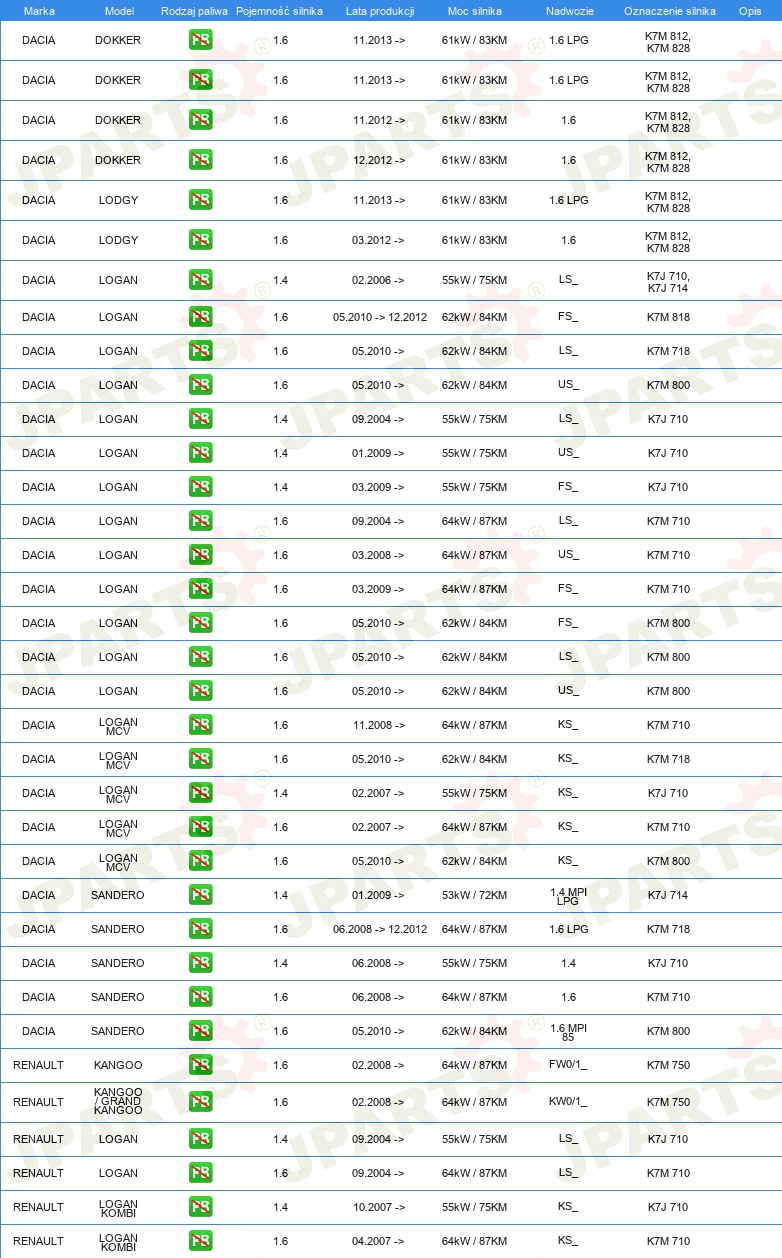Click the PB icon for Logan 1.4 01.2009

[x=200, y=453]
